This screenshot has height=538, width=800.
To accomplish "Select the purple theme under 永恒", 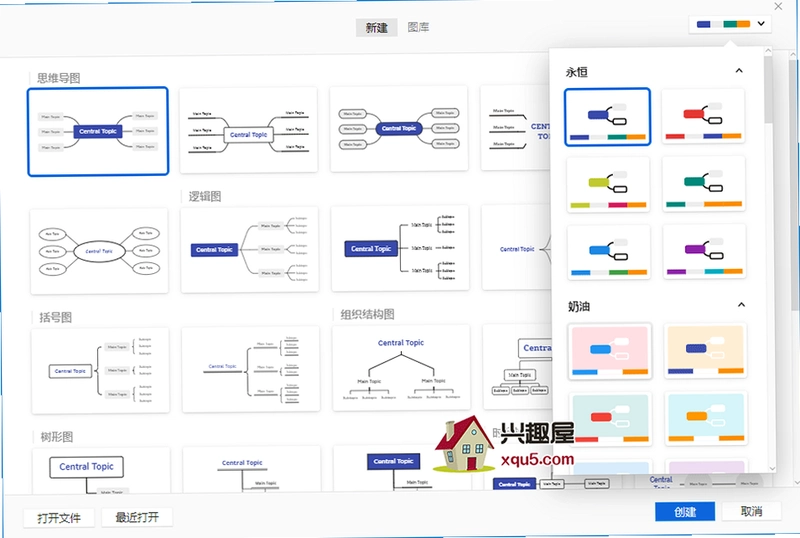I will tap(704, 251).
